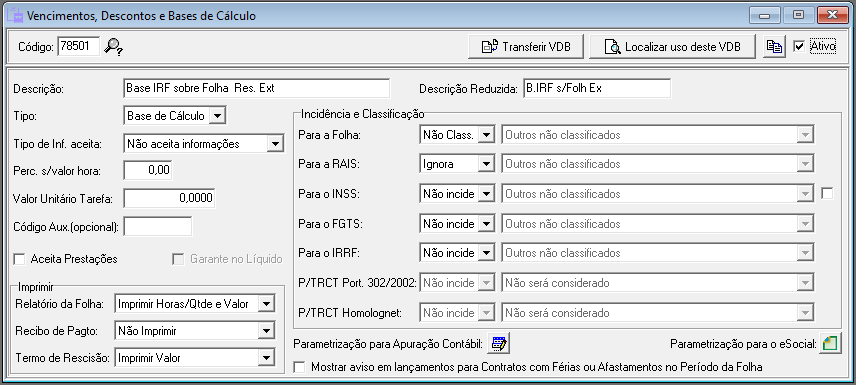Open the Relatório da Folha dropdown

coord(195,304)
